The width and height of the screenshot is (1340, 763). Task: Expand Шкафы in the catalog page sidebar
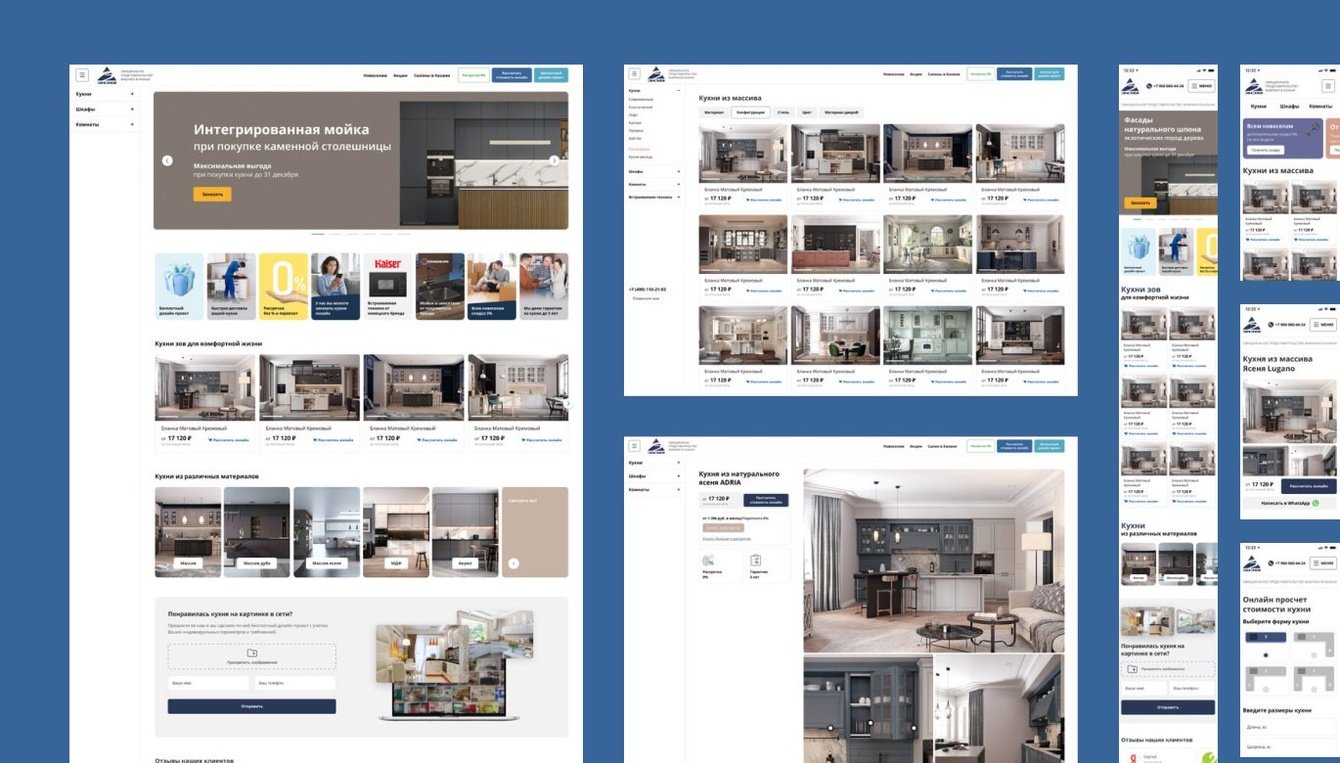click(x=679, y=172)
